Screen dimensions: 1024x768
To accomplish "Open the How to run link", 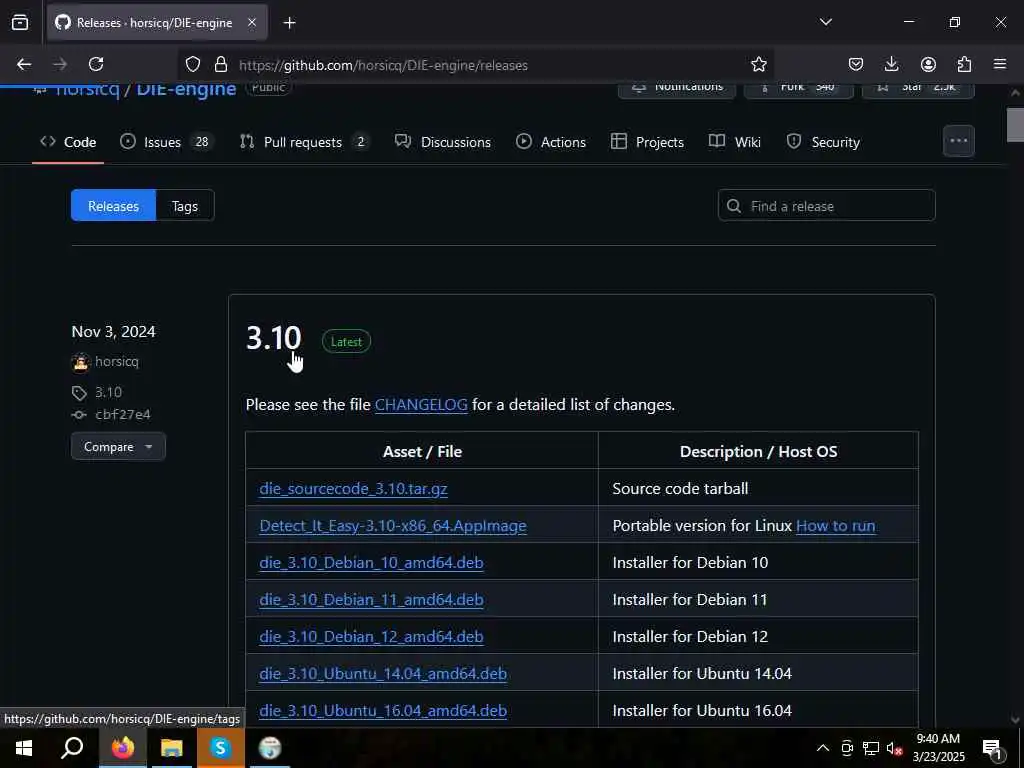I will [835, 526].
